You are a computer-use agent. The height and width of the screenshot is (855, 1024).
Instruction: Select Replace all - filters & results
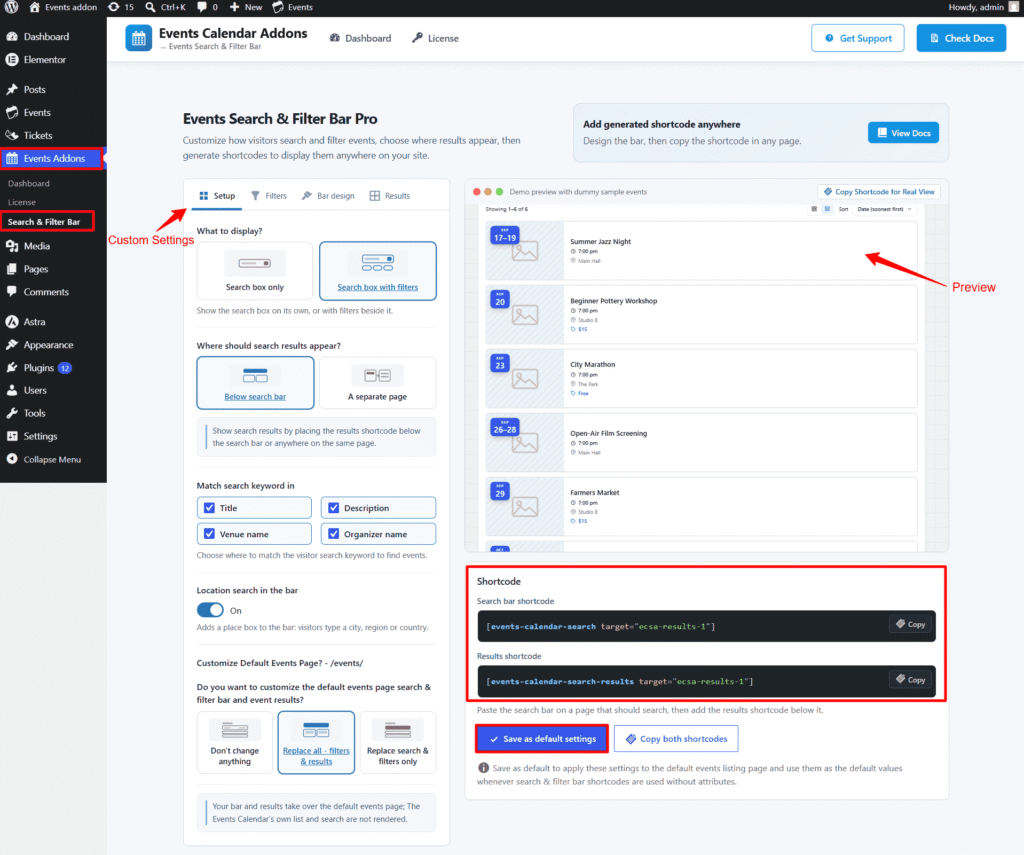[316, 743]
